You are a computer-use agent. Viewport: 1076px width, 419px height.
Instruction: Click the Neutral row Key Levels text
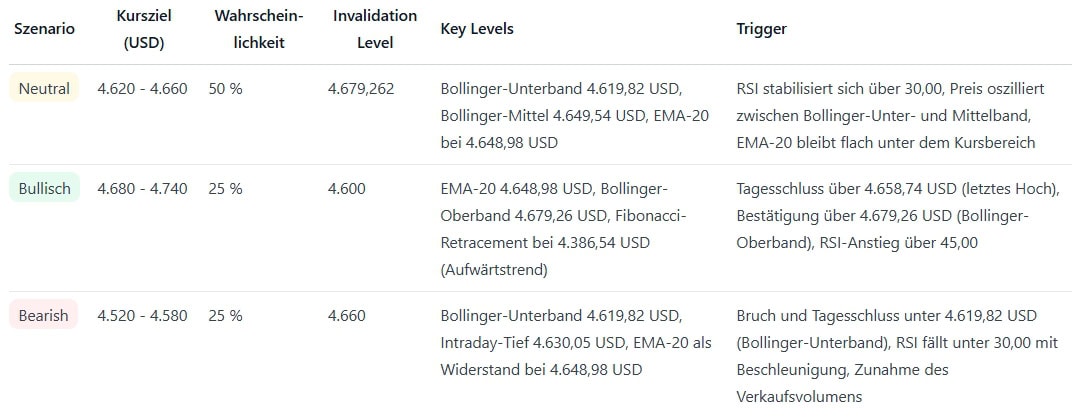tap(574, 116)
